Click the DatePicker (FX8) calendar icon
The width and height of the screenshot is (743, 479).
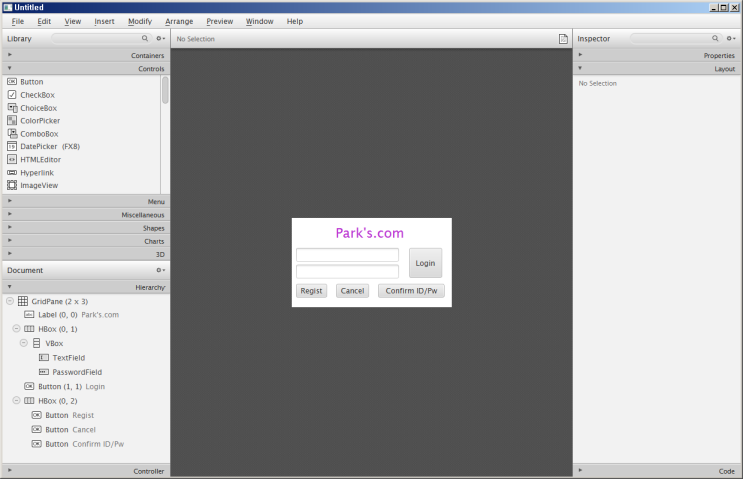click(12, 146)
